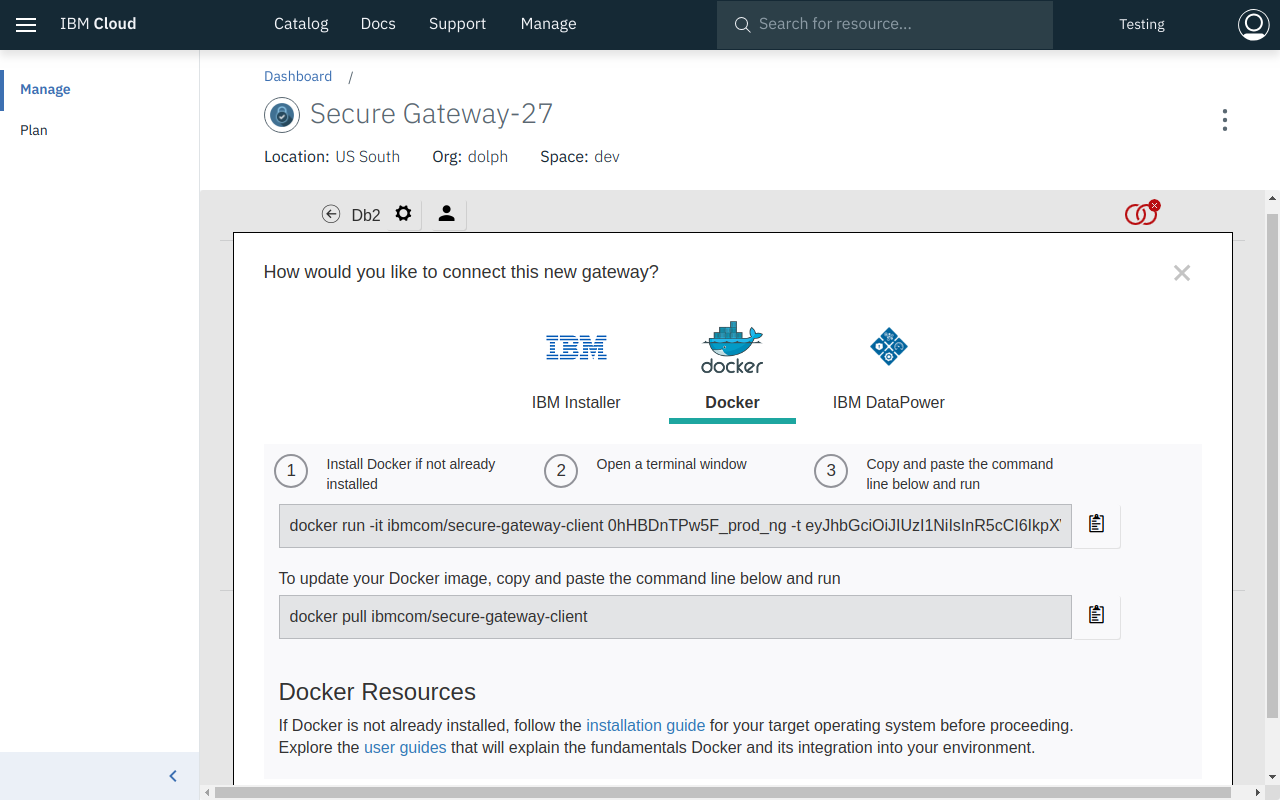Viewport: 1280px width, 800px height.
Task: Open the three-dot actions menu
Action: (x=1224, y=120)
